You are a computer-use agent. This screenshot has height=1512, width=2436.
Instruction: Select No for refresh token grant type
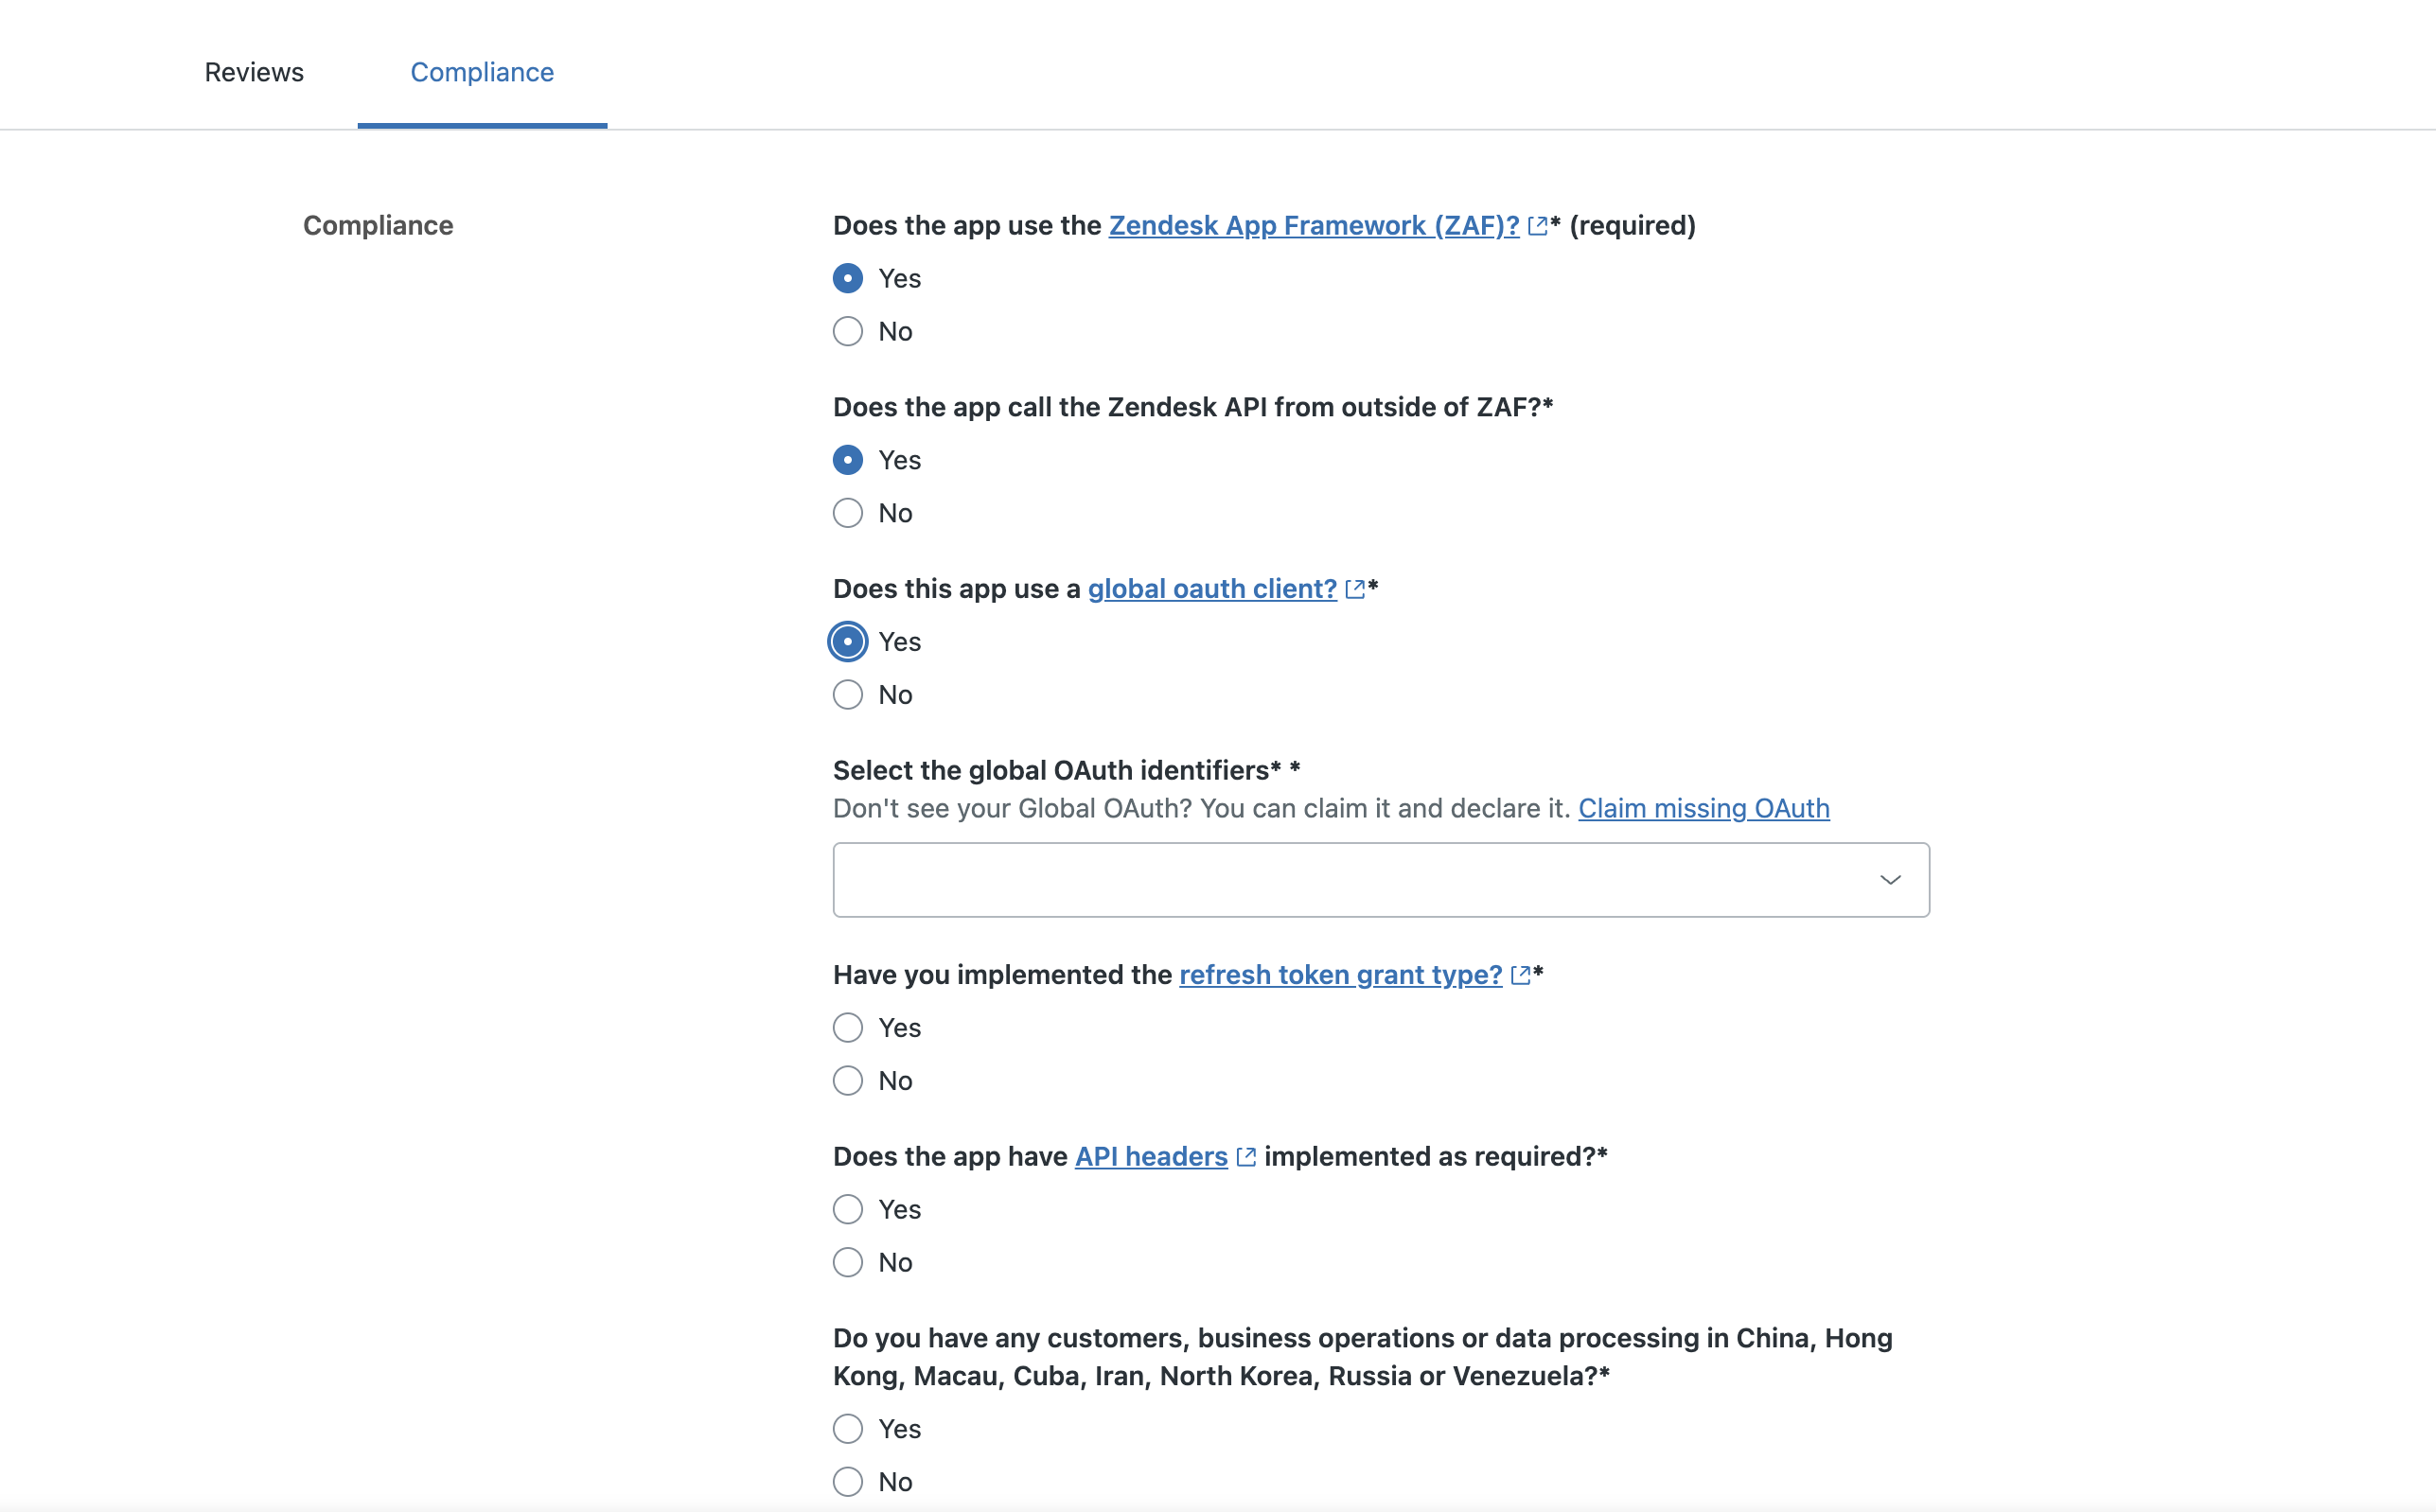pos(848,1081)
